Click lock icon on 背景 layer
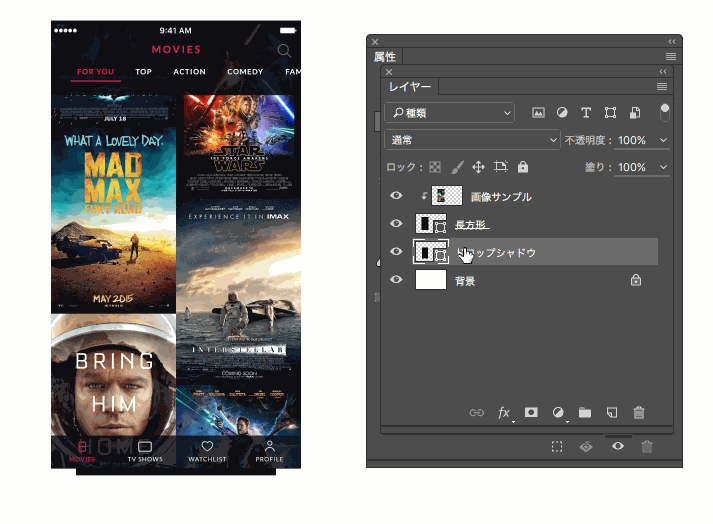 (636, 280)
